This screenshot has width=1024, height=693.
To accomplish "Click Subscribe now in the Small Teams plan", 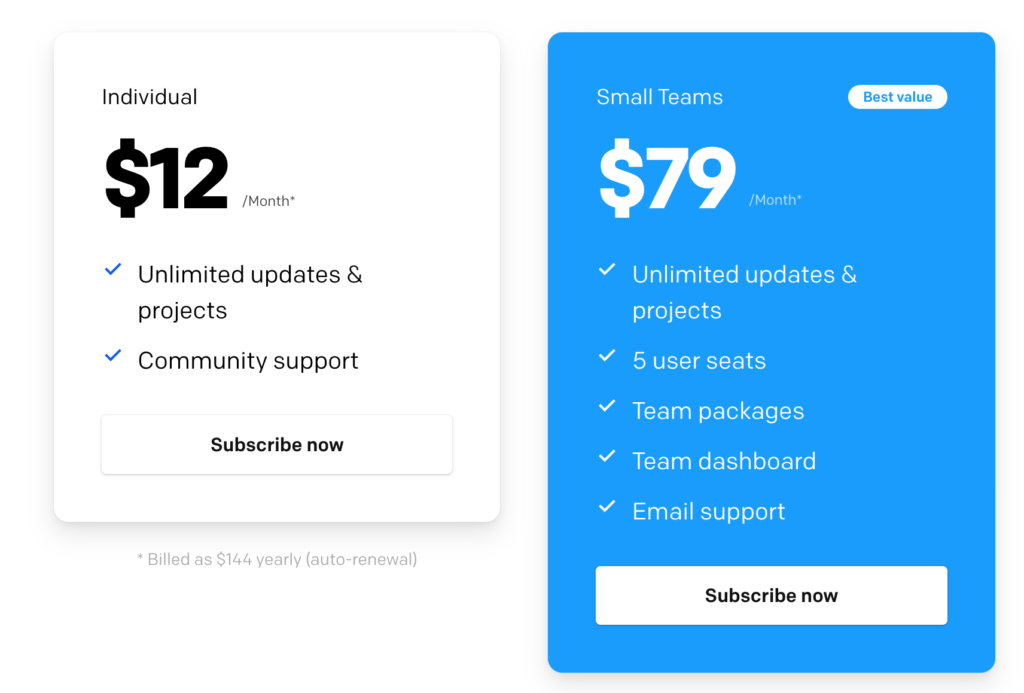I will [771, 596].
